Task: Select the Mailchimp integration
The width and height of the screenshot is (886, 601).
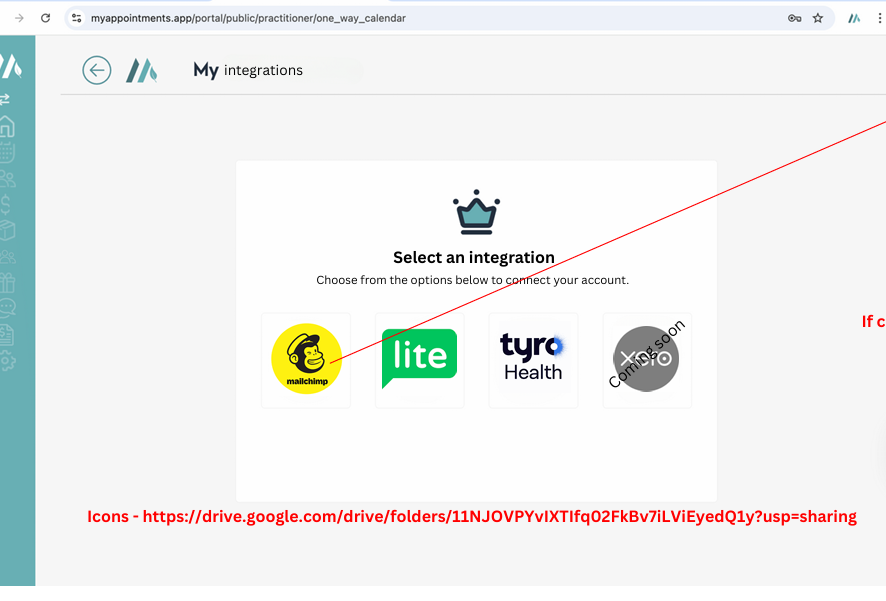Action: (x=306, y=359)
